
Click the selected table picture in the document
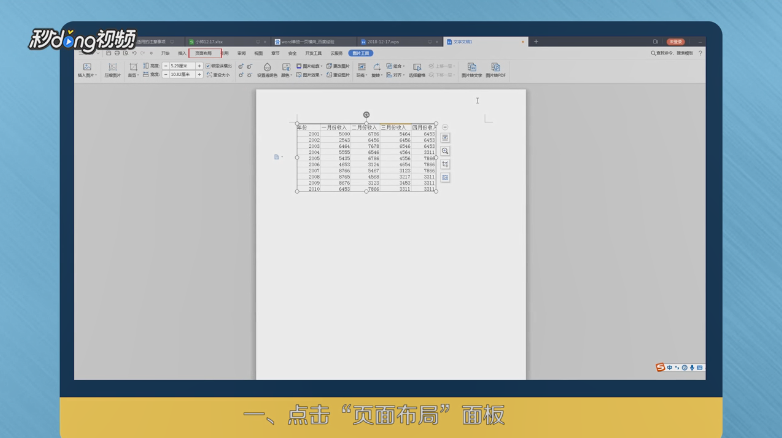point(367,157)
